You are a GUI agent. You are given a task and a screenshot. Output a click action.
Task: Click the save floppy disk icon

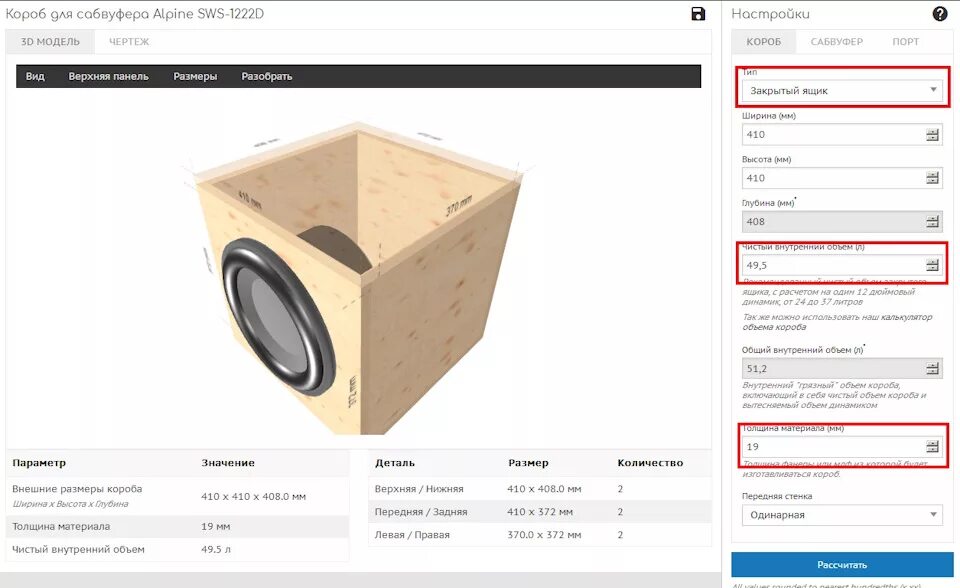[x=698, y=14]
